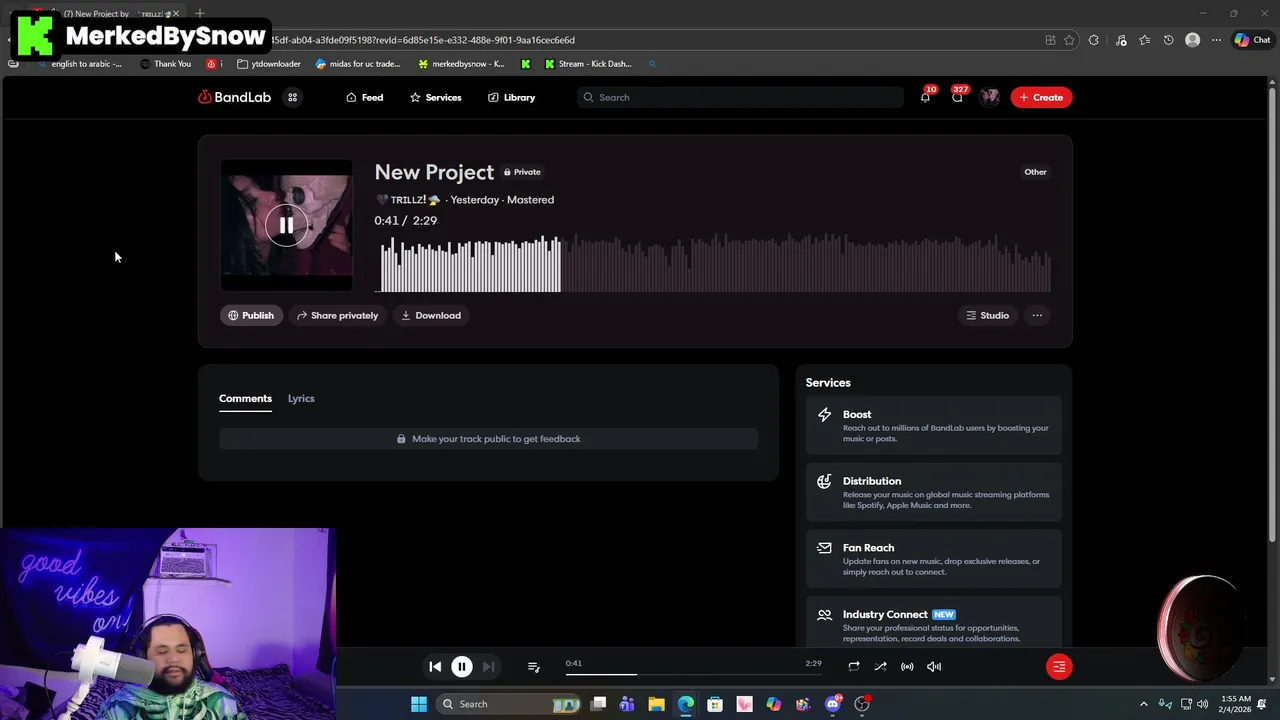The width and height of the screenshot is (1280, 720).
Task: Switch to the Comments tab
Action: point(245,398)
